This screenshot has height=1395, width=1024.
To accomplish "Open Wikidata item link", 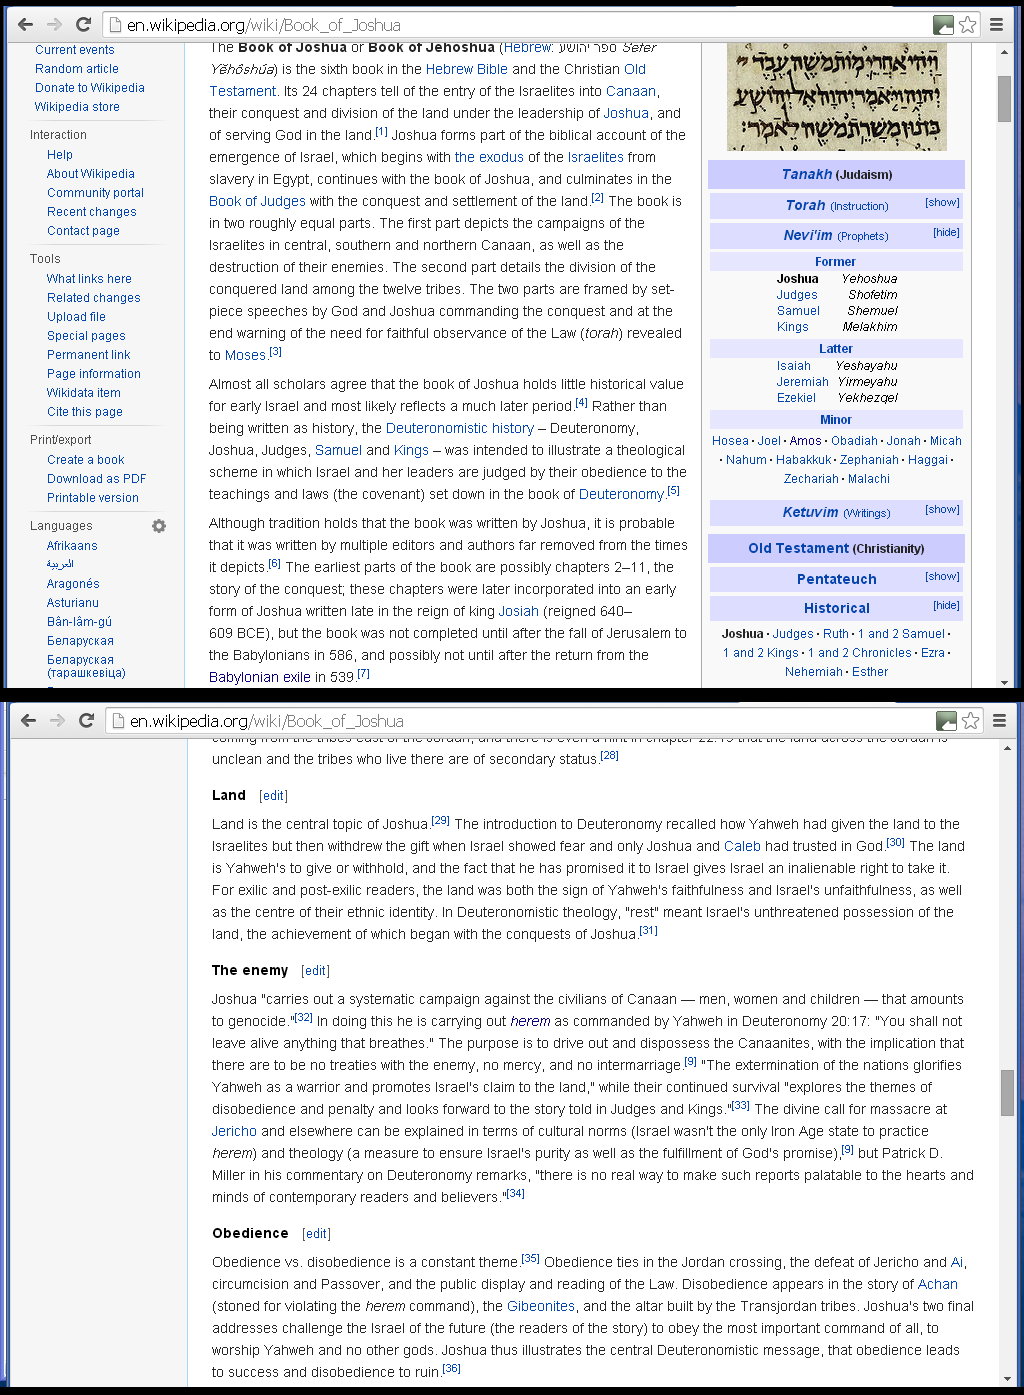I will click(x=84, y=393).
